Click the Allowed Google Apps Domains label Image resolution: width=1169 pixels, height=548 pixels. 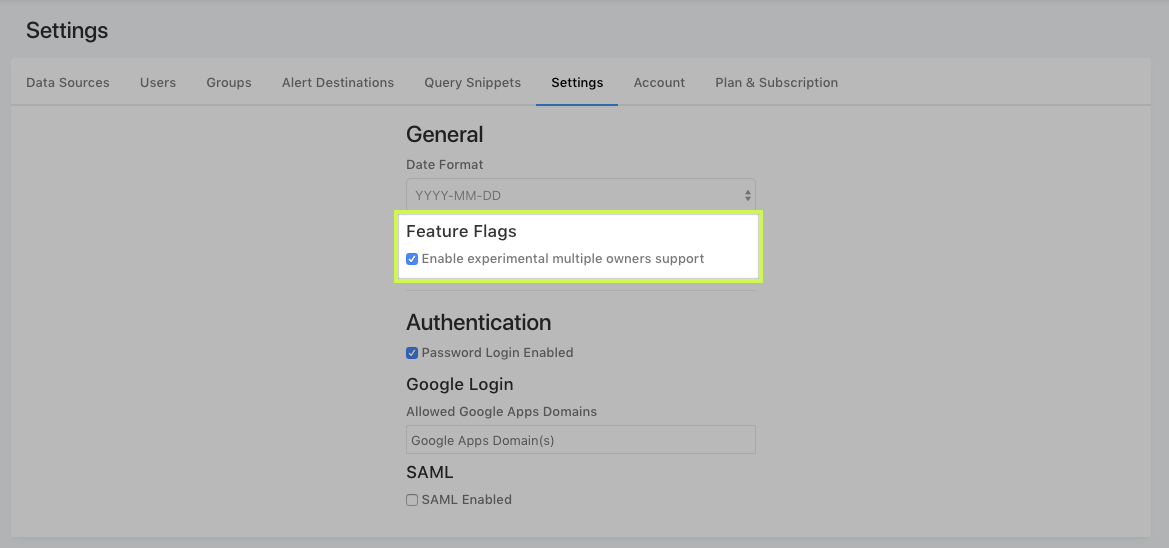[x=501, y=412]
